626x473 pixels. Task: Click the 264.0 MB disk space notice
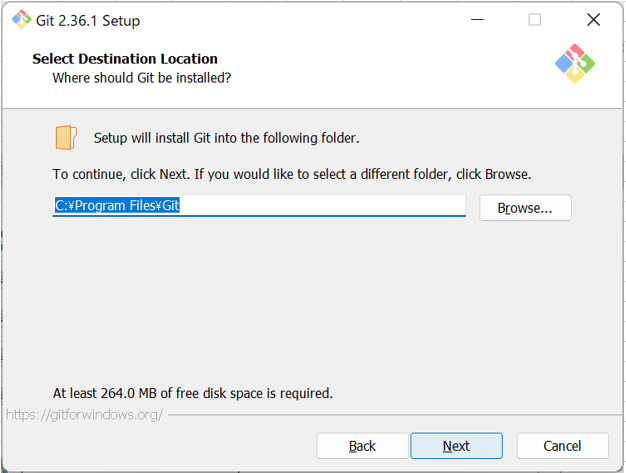192,393
